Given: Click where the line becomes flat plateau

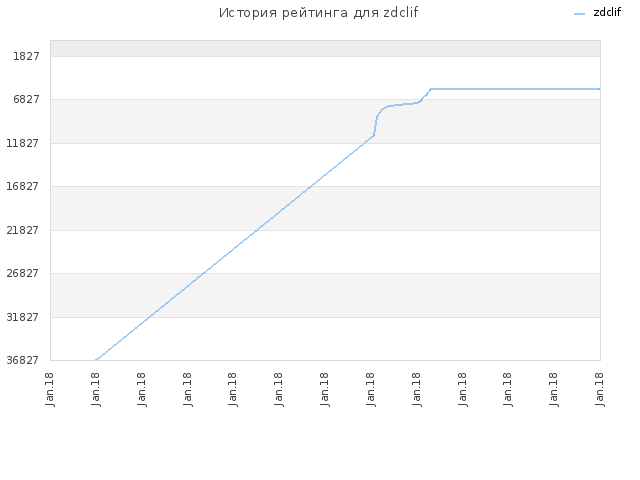Looking at the screenshot, I should click(431, 89).
